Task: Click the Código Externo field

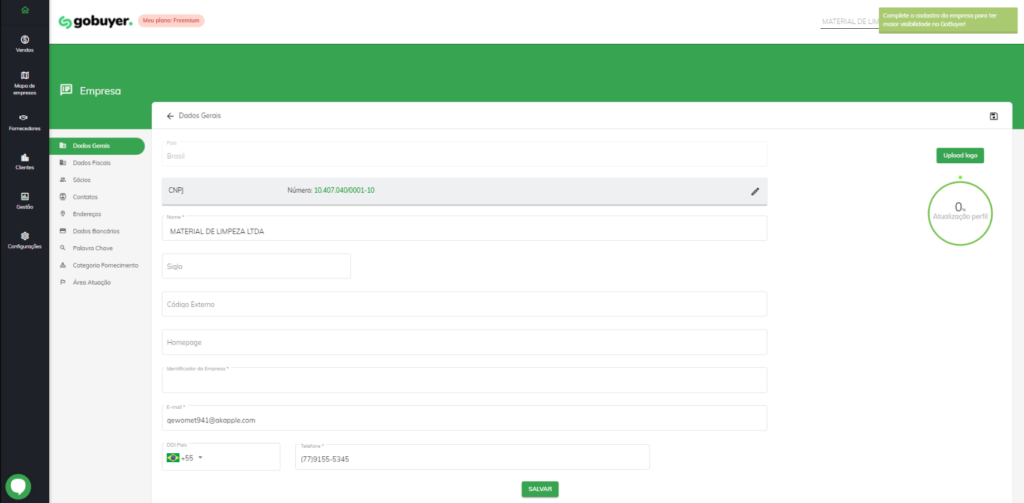Action: (x=464, y=304)
